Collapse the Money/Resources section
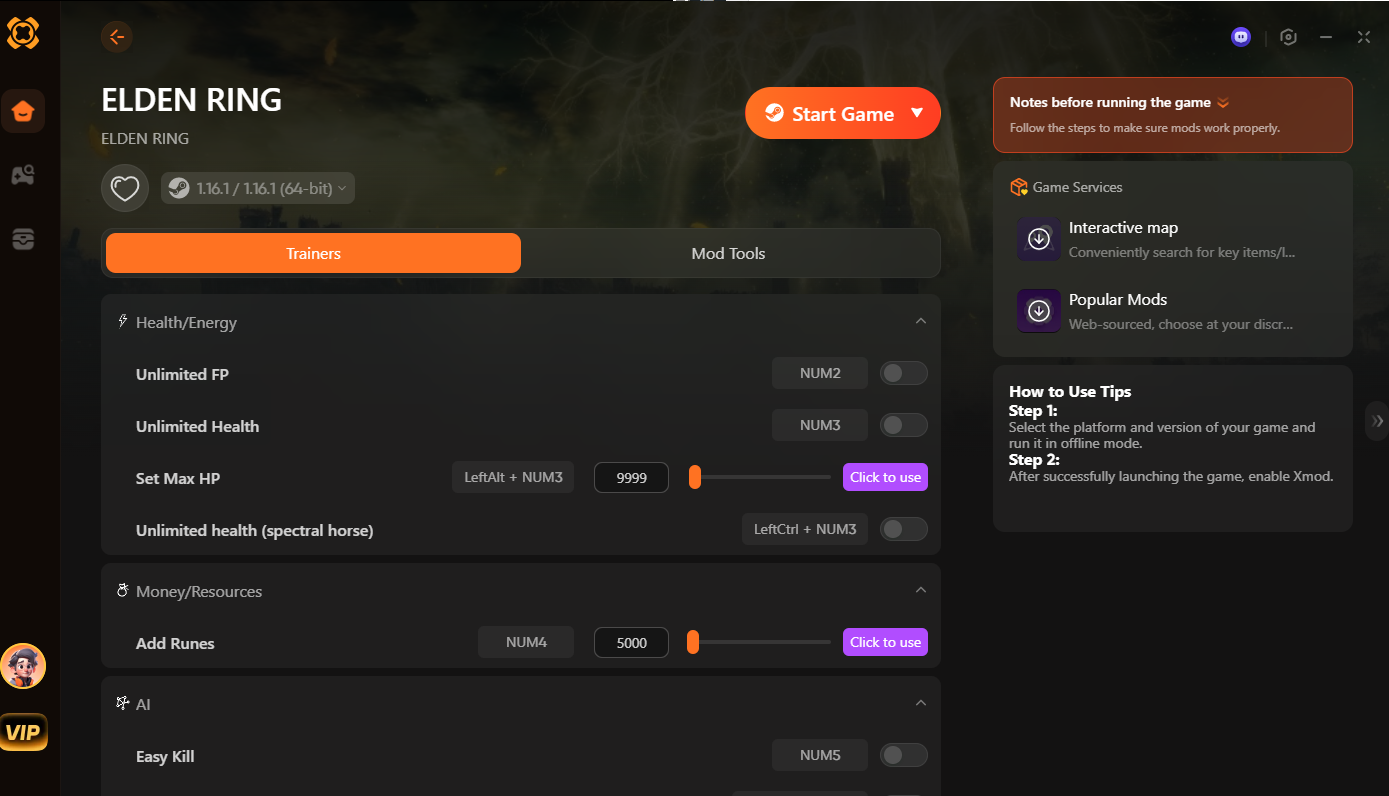The image size is (1389, 796). point(921,590)
